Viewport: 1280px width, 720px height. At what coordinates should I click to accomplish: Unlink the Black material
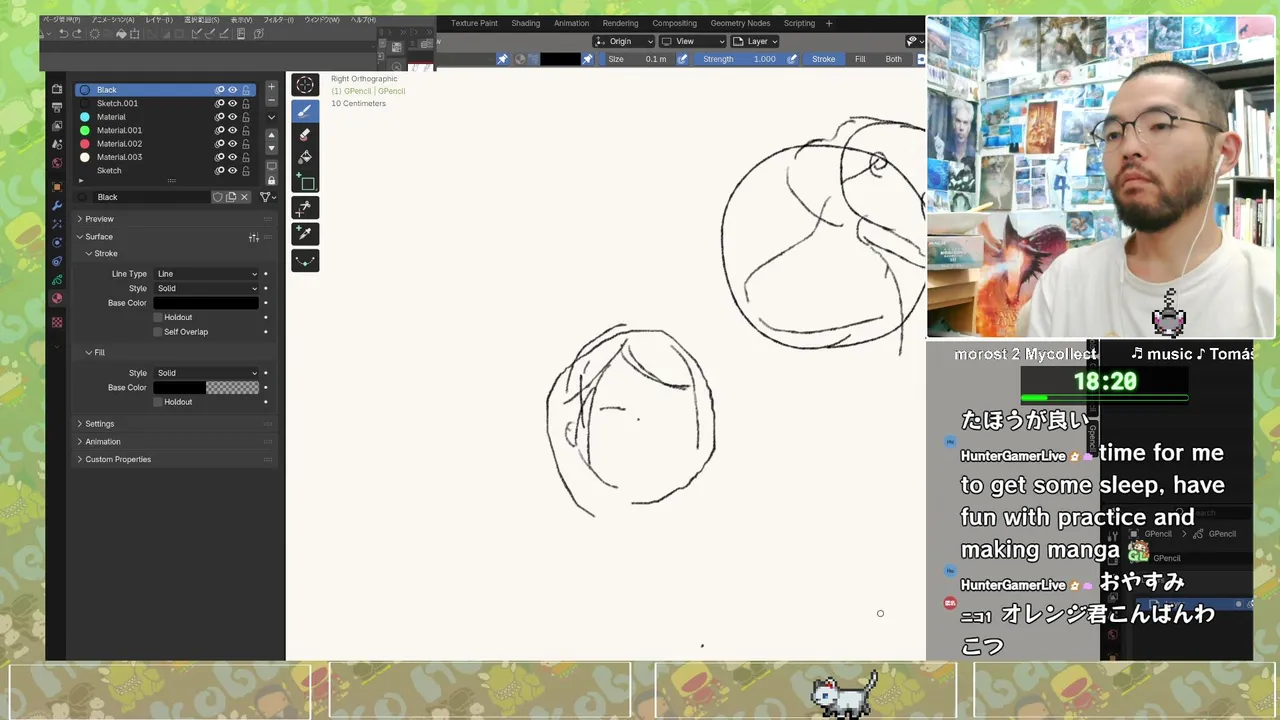point(244,197)
